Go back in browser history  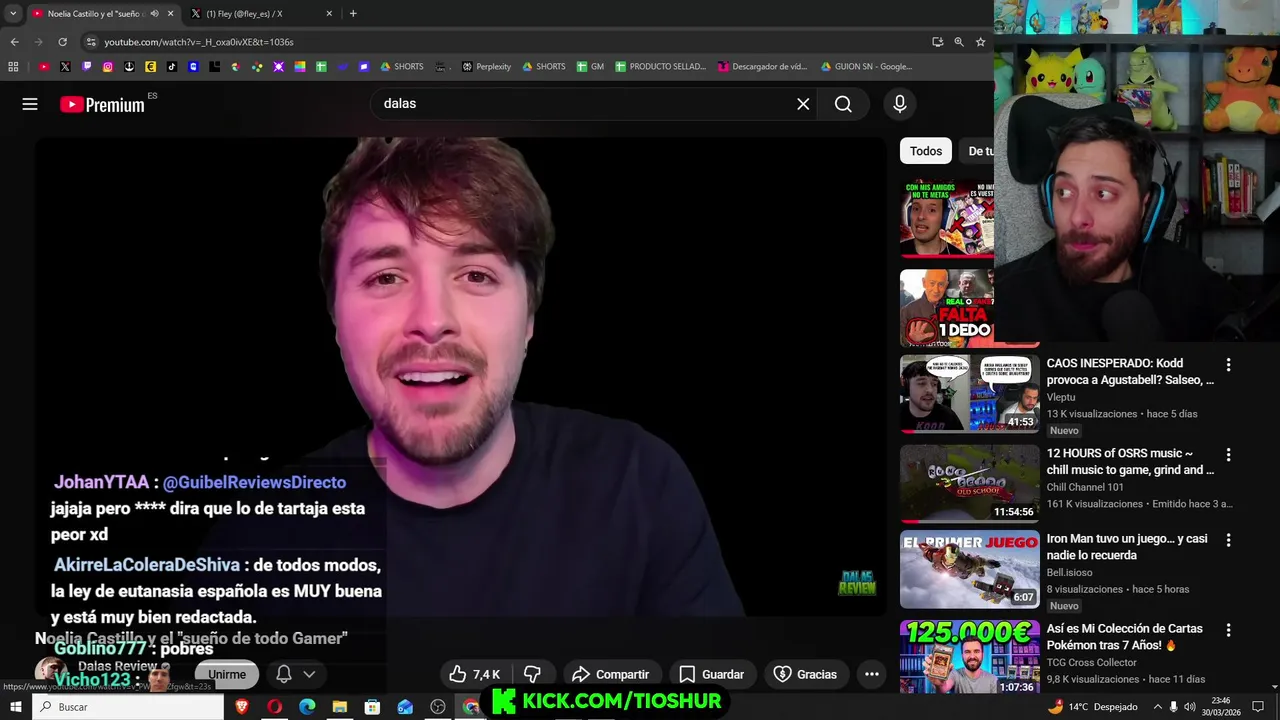click(14, 42)
